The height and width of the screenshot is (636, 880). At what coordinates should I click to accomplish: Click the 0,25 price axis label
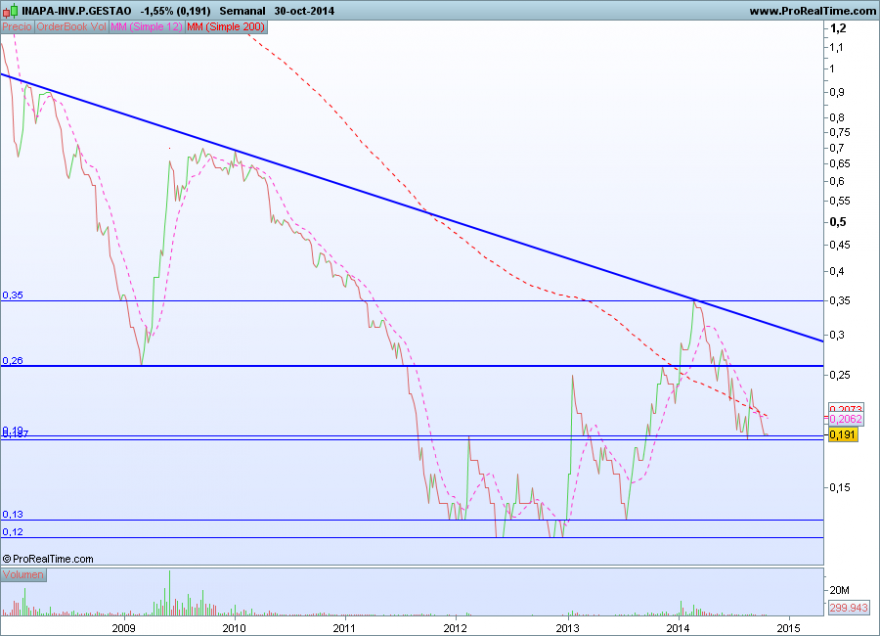840,375
